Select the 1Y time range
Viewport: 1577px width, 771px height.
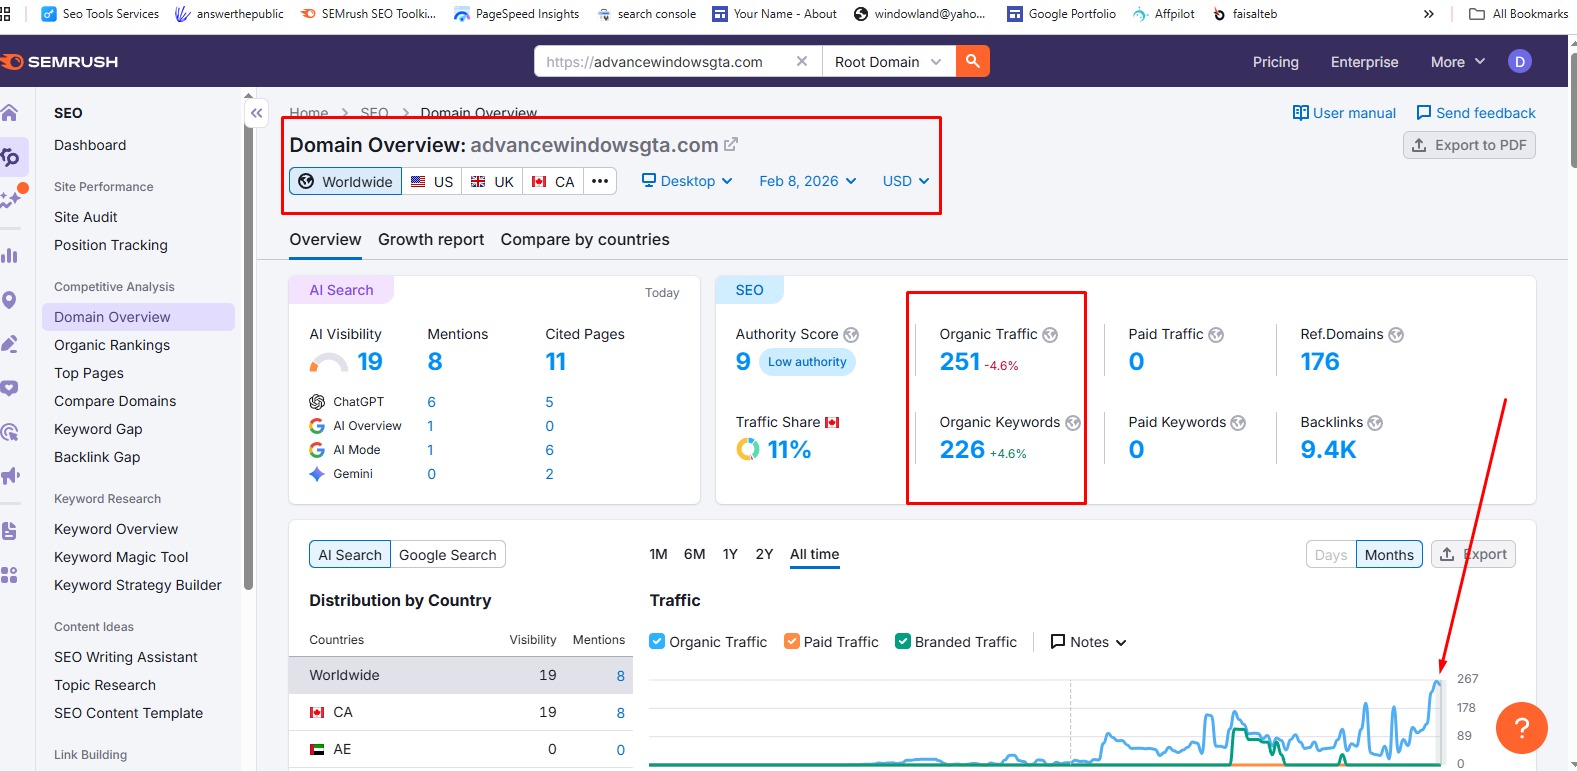point(730,554)
